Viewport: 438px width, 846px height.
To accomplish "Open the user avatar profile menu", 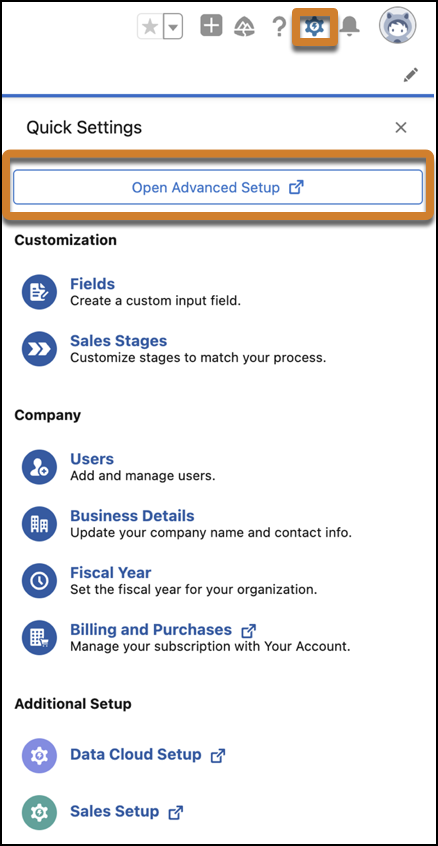I will coord(398,26).
